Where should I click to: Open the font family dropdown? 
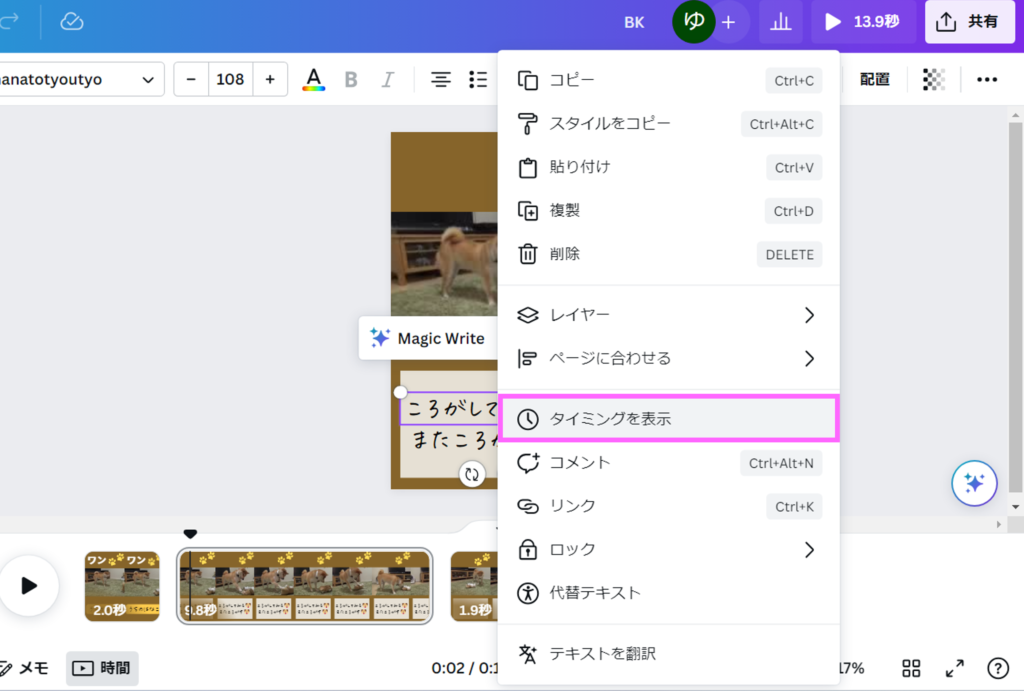point(80,79)
